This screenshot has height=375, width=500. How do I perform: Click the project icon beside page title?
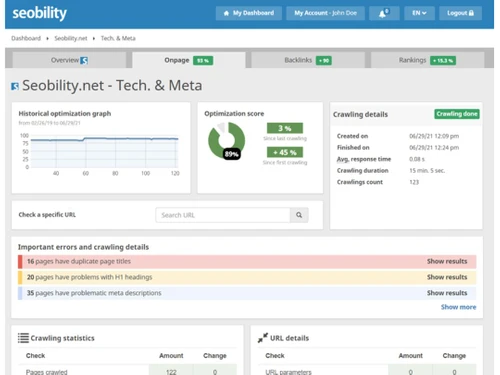[x=15, y=86]
